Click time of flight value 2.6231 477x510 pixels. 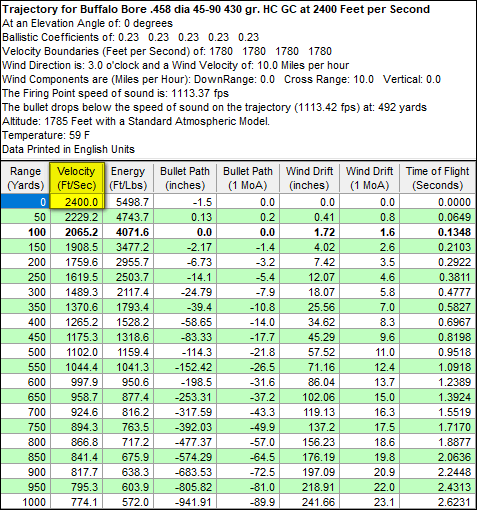pos(437,502)
